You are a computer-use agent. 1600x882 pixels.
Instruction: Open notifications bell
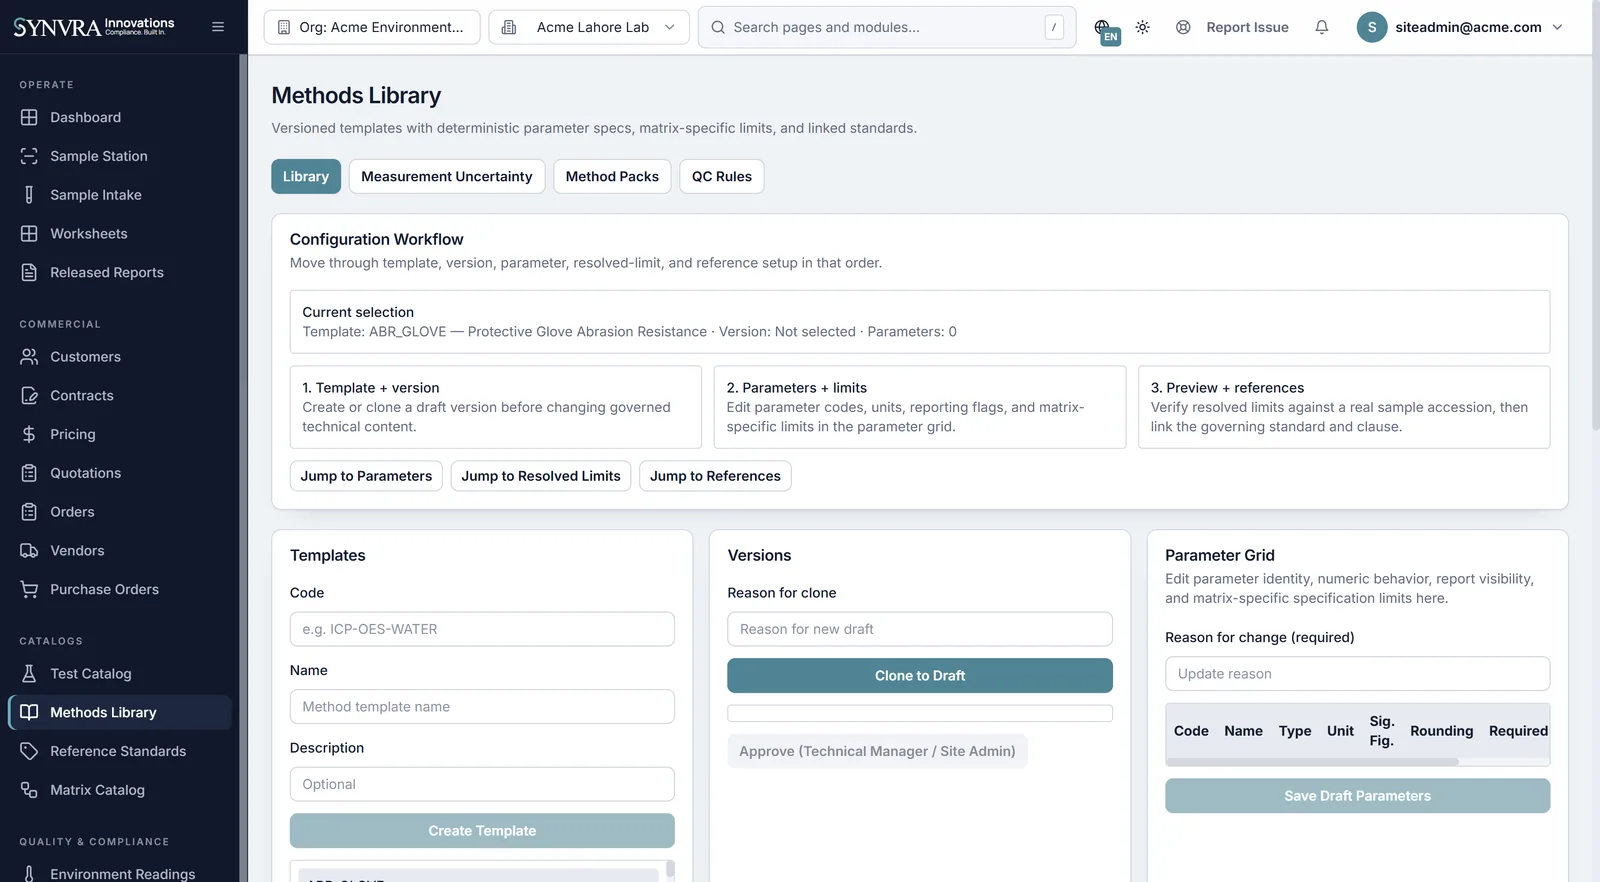[1322, 27]
